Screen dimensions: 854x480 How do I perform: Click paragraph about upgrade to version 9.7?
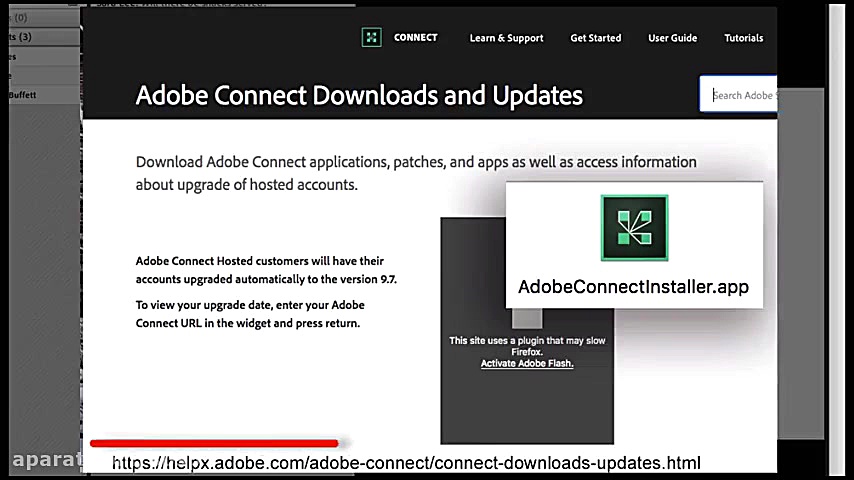pyautogui.click(x=266, y=270)
